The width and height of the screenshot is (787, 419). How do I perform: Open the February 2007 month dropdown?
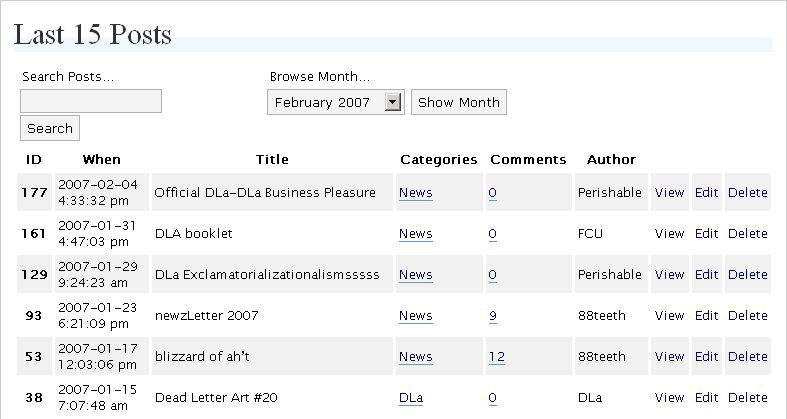tap(335, 102)
